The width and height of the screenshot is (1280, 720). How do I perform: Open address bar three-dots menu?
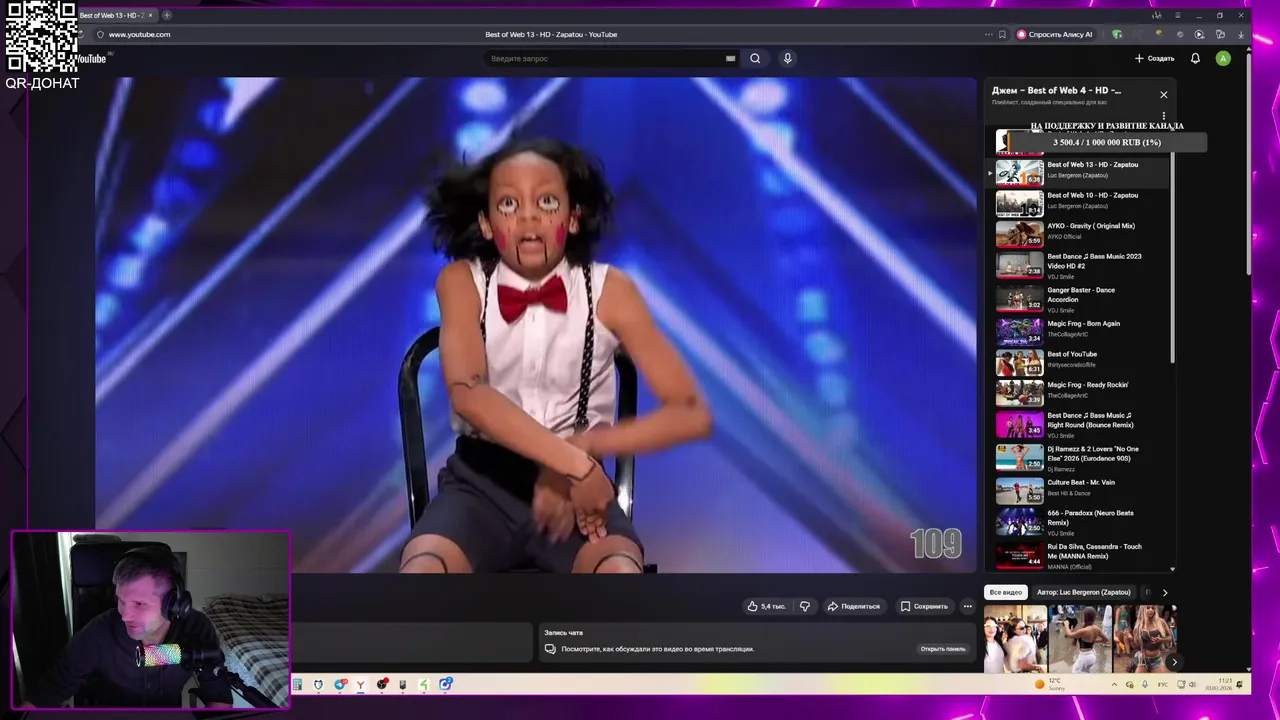(988, 34)
